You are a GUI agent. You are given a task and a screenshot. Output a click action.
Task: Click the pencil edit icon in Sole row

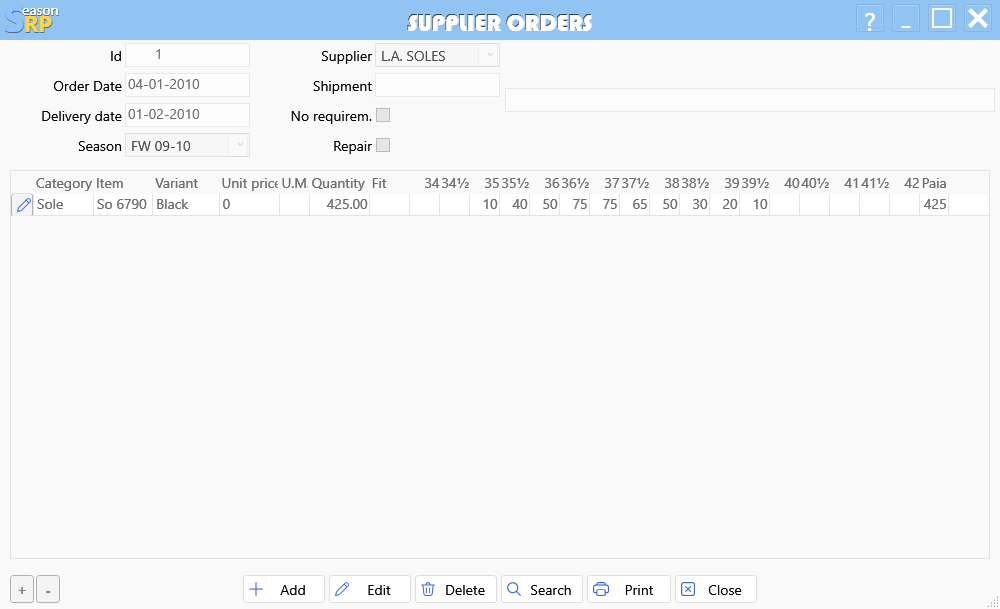coord(23,205)
